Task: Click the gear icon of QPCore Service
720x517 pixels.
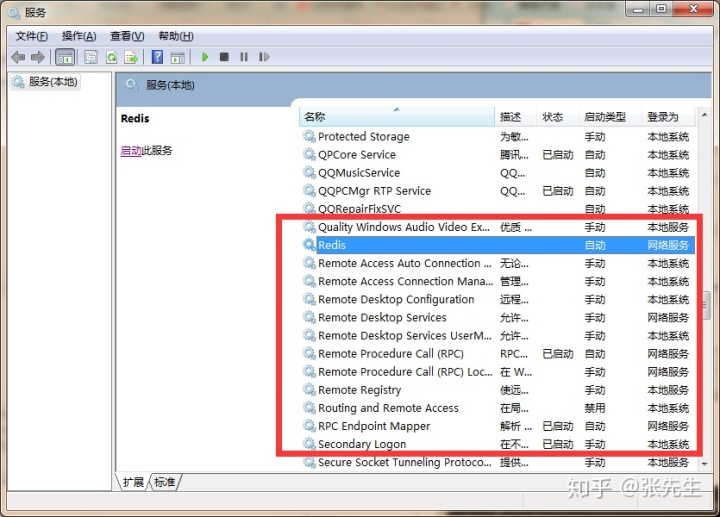Action: click(309, 154)
